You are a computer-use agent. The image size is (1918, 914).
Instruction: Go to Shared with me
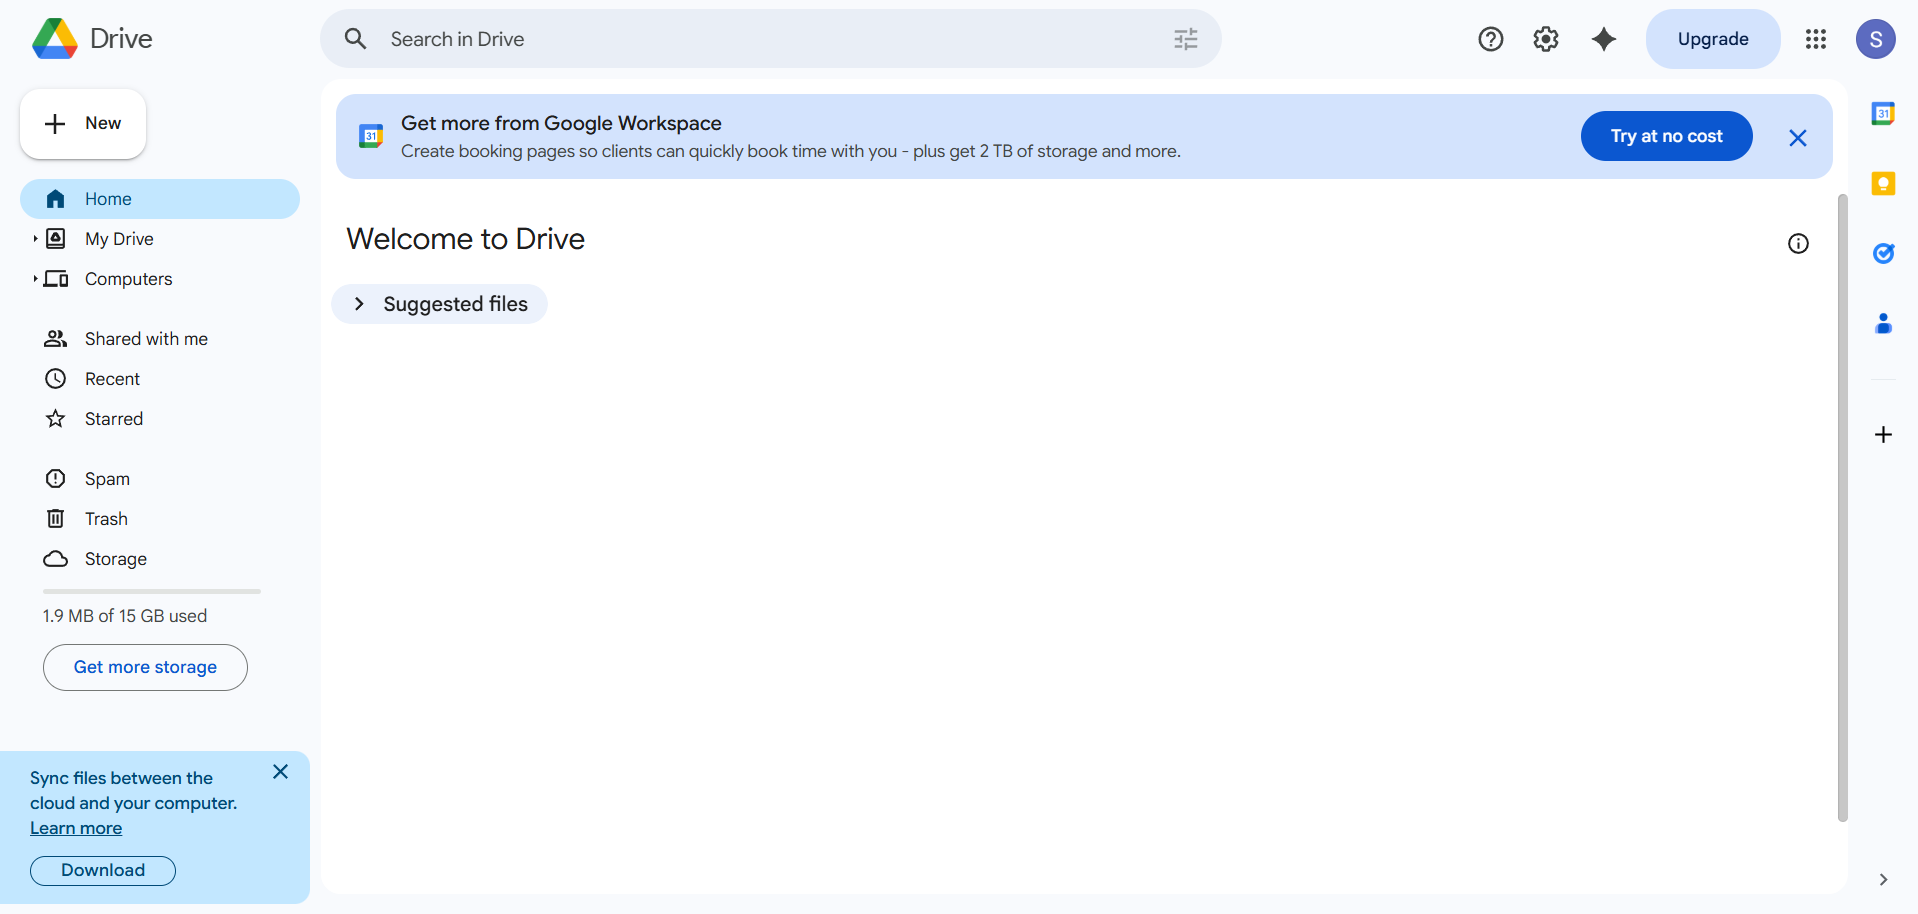pyautogui.click(x=146, y=339)
